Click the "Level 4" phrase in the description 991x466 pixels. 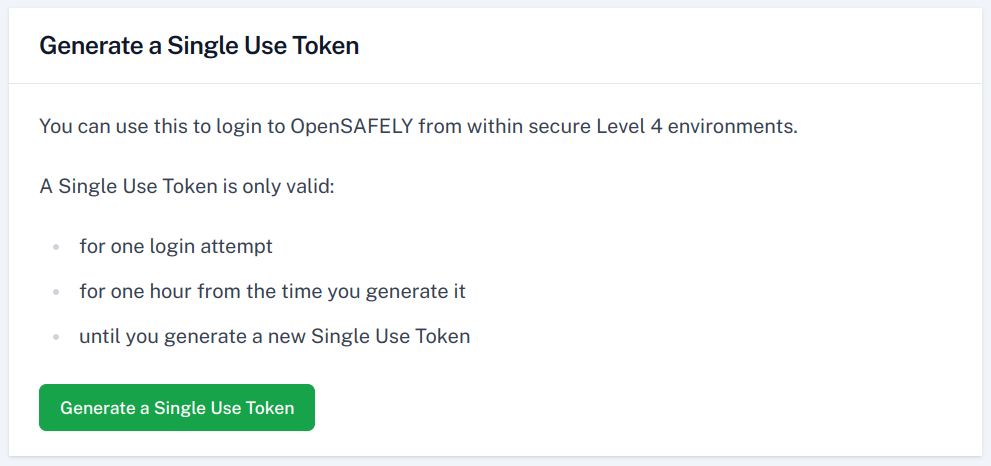[x=622, y=128]
